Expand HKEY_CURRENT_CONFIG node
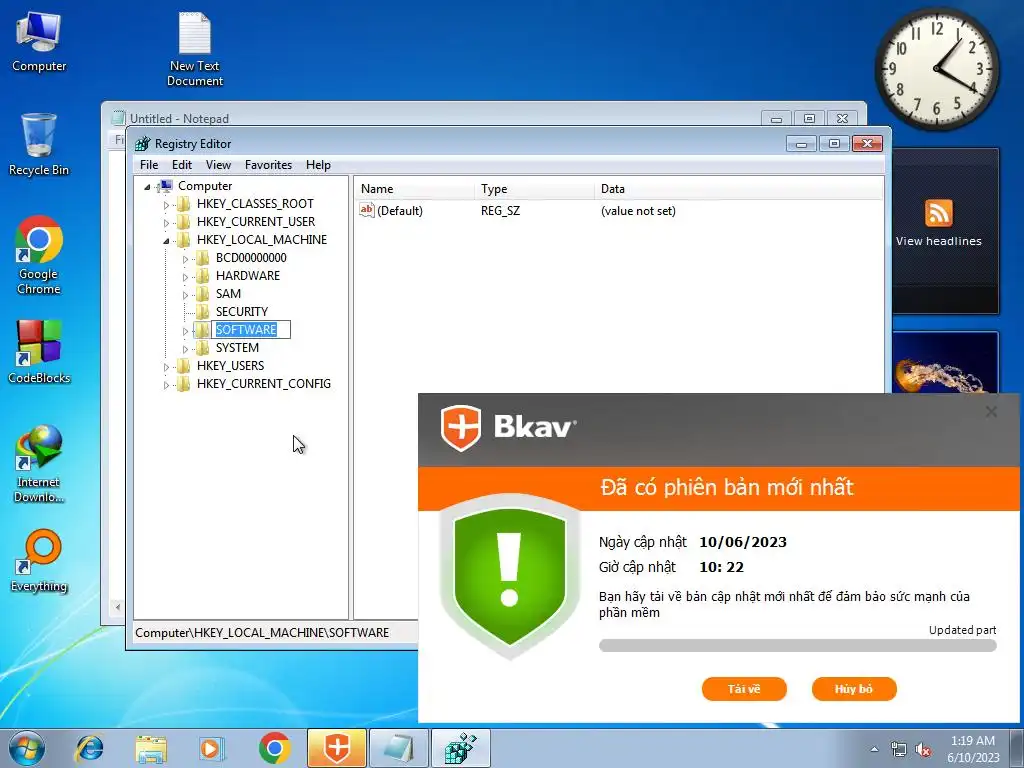Screen dimensions: 1024x768 point(166,385)
